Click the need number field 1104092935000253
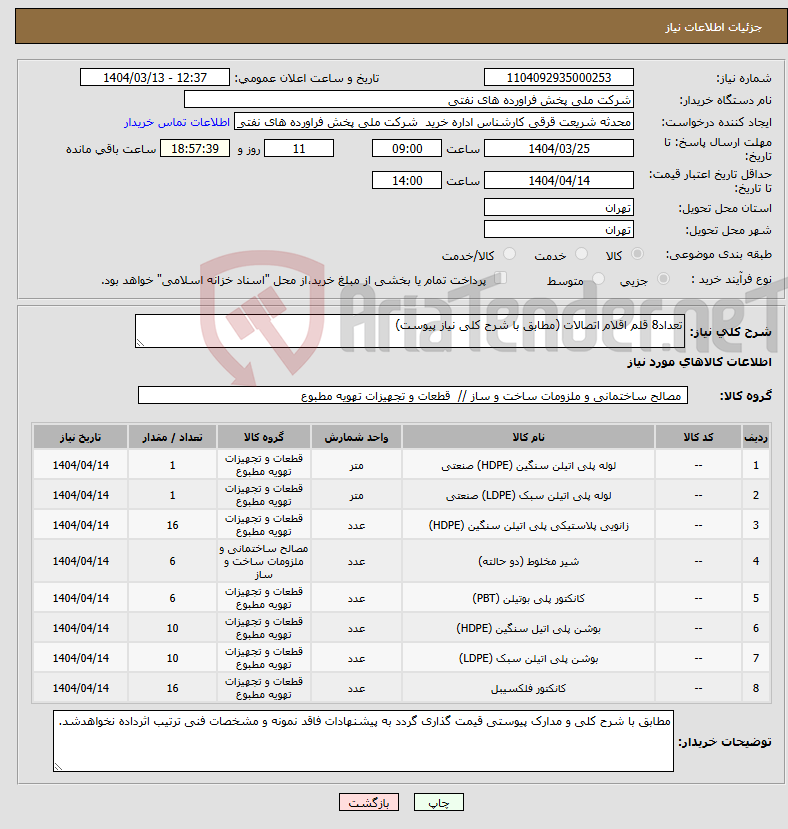Image resolution: width=788 pixels, height=829 pixels. [x=558, y=78]
